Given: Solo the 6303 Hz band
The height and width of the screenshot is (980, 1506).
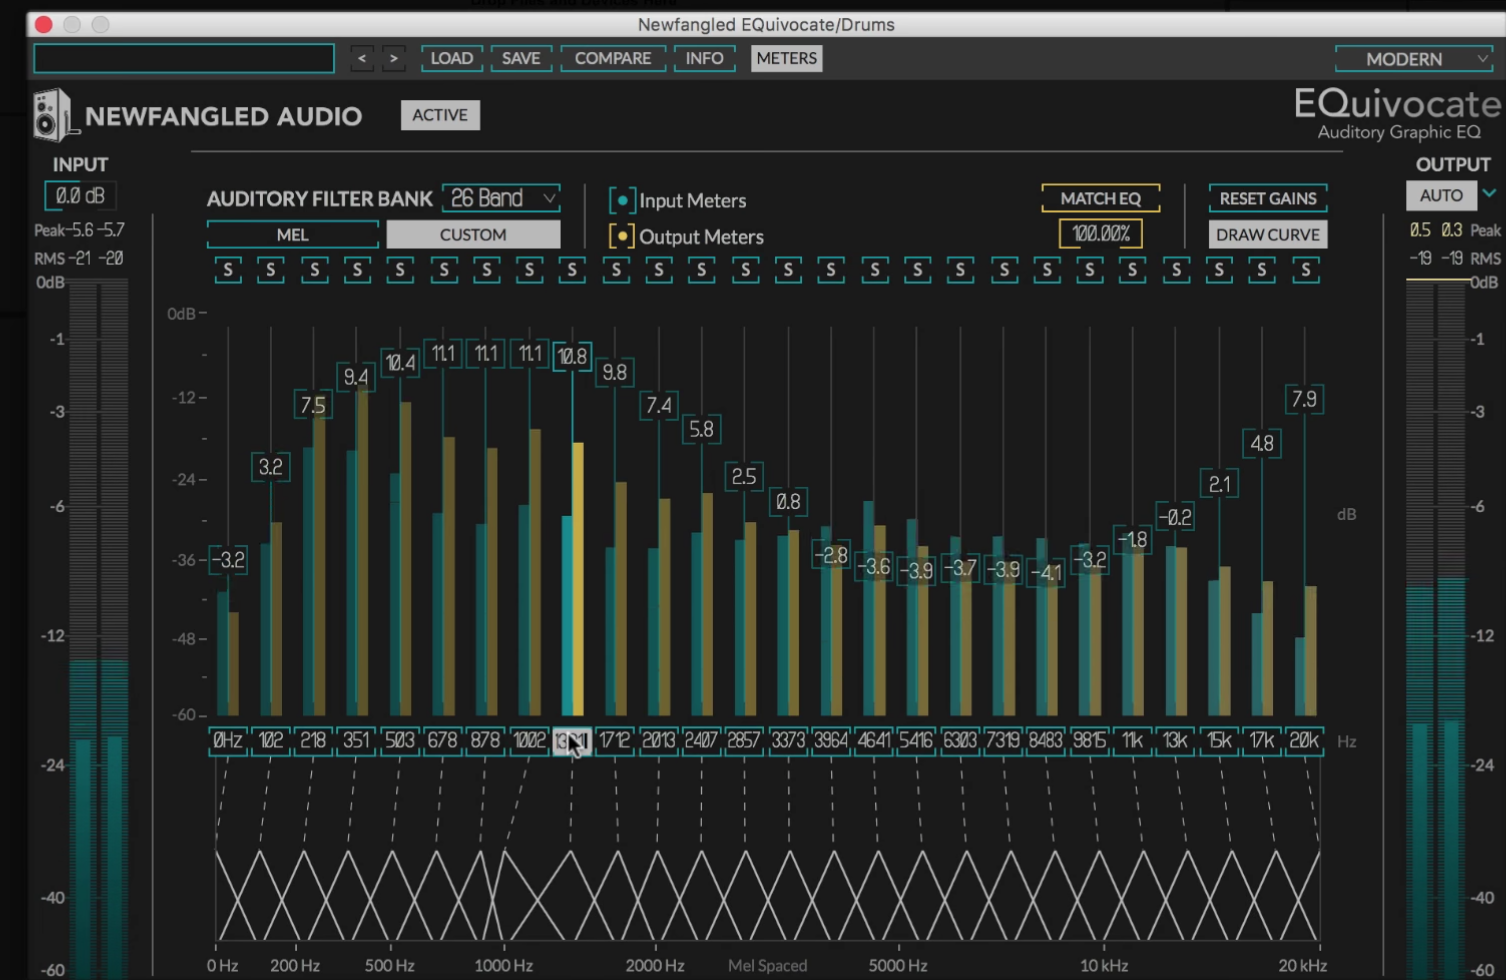Looking at the screenshot, I should (x=960, y=270).
